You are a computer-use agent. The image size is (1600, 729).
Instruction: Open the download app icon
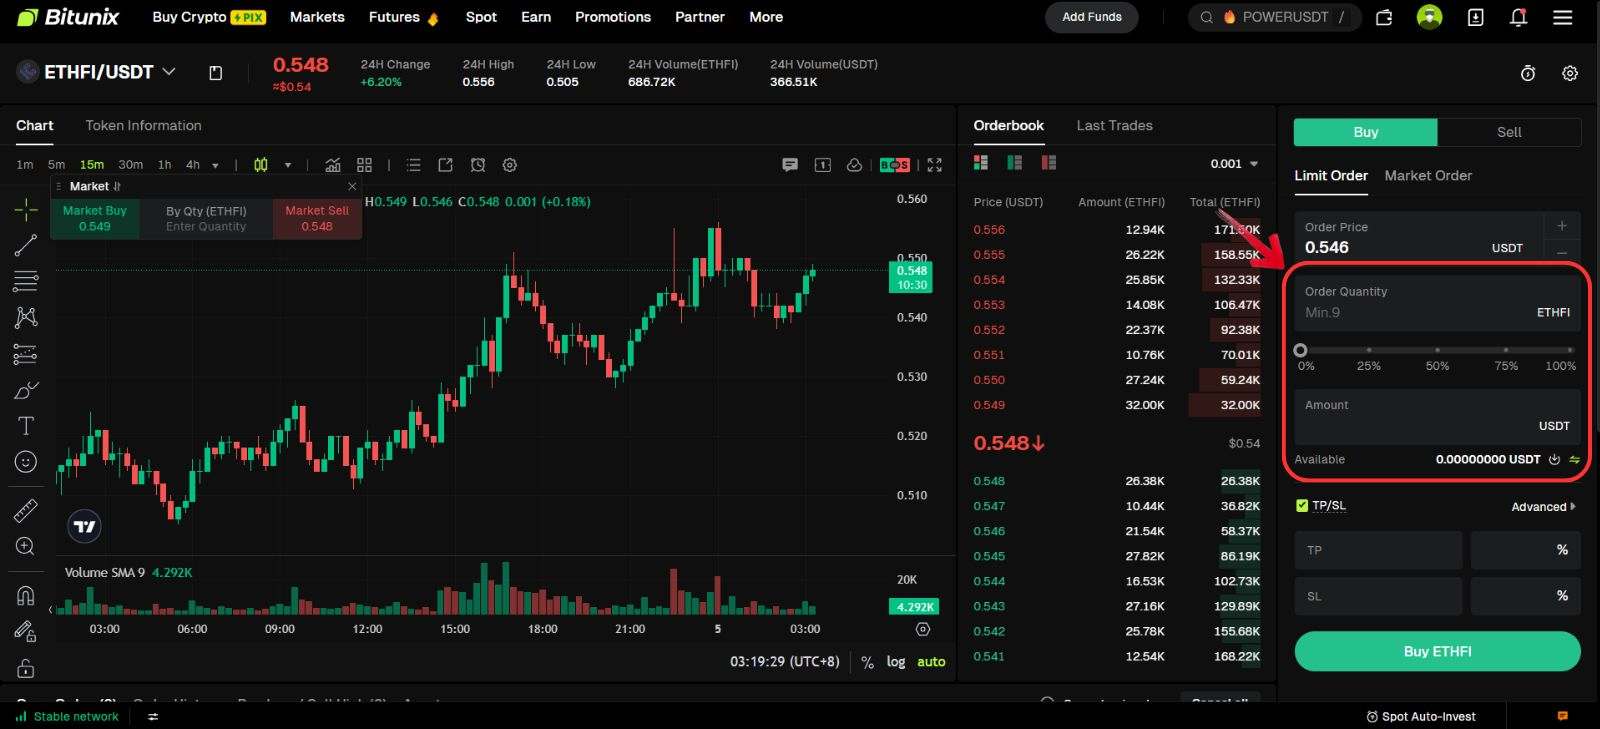tap(1475, 17)
